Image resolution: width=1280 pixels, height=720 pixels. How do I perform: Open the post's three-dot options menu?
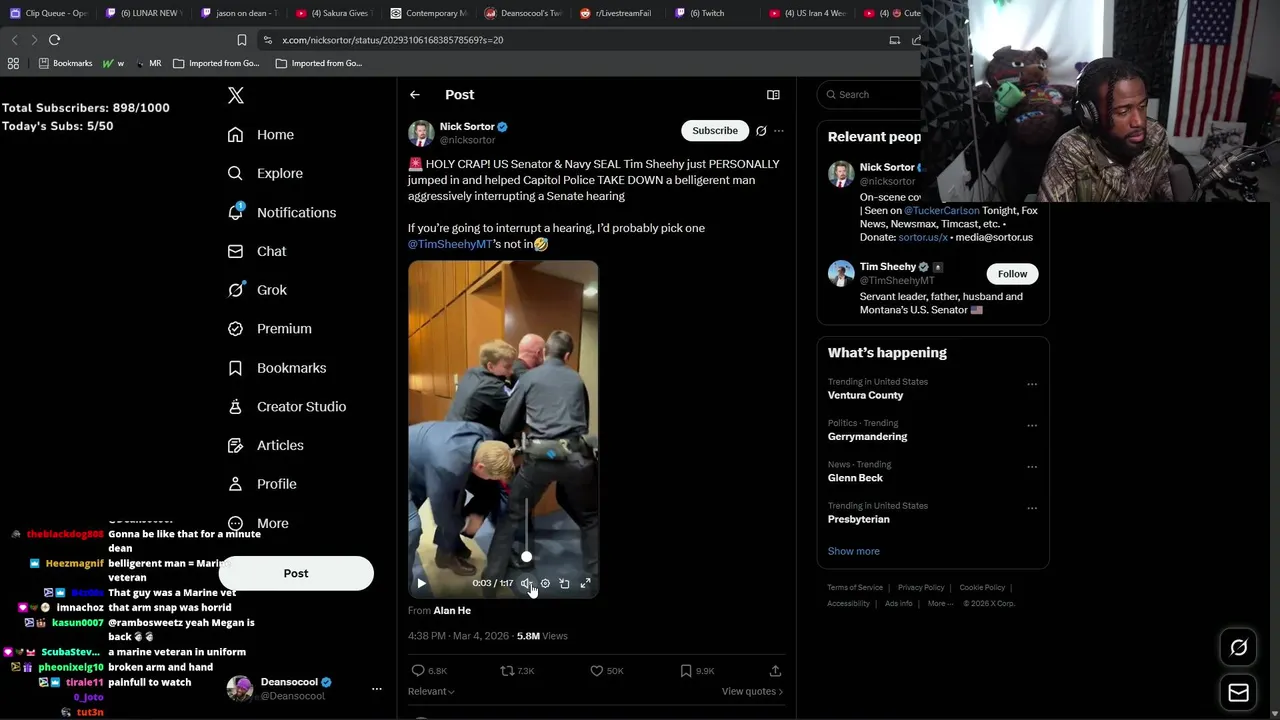tap(779, 131)
